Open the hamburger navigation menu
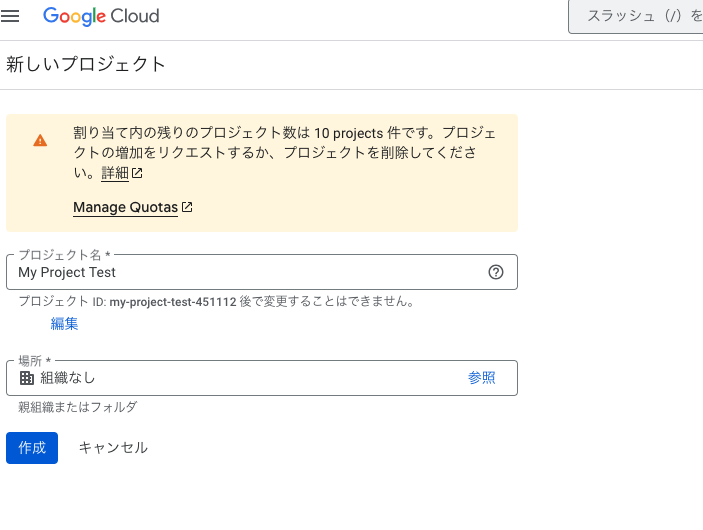The width and height of the screenshot is (703, 530). point(11,17)
